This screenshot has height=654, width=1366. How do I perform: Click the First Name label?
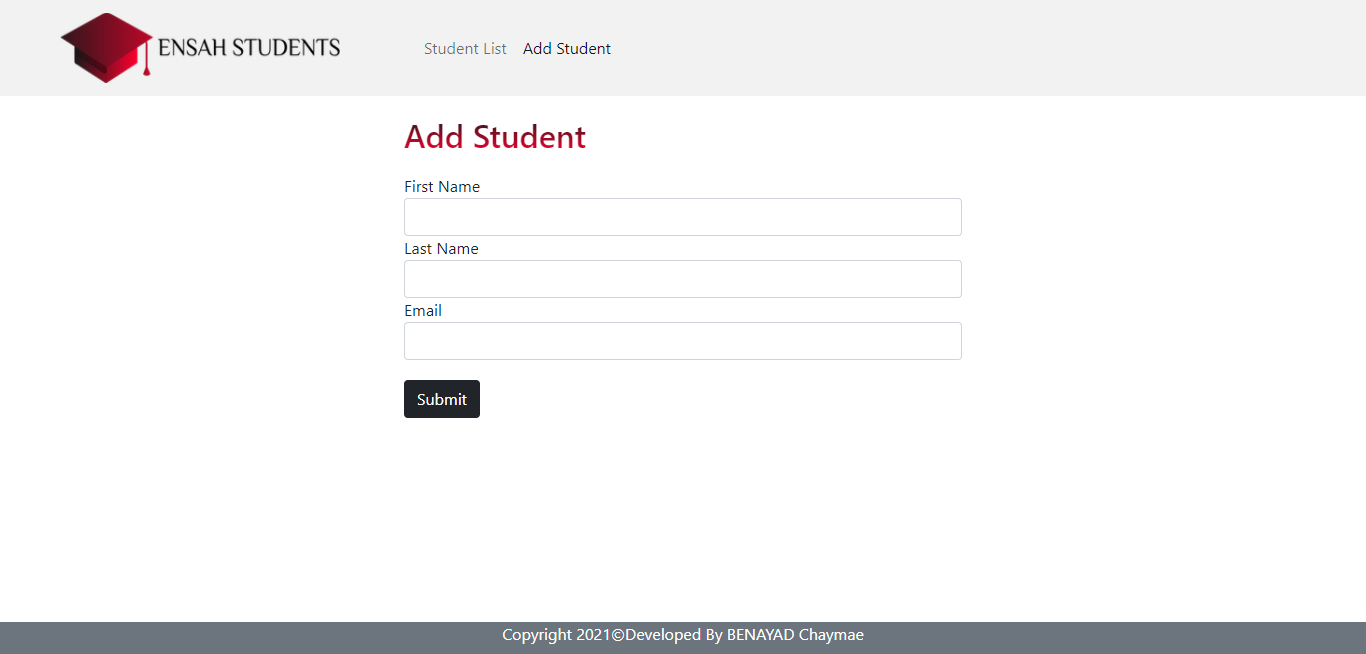pyautogui.click(x=441, y=186)
